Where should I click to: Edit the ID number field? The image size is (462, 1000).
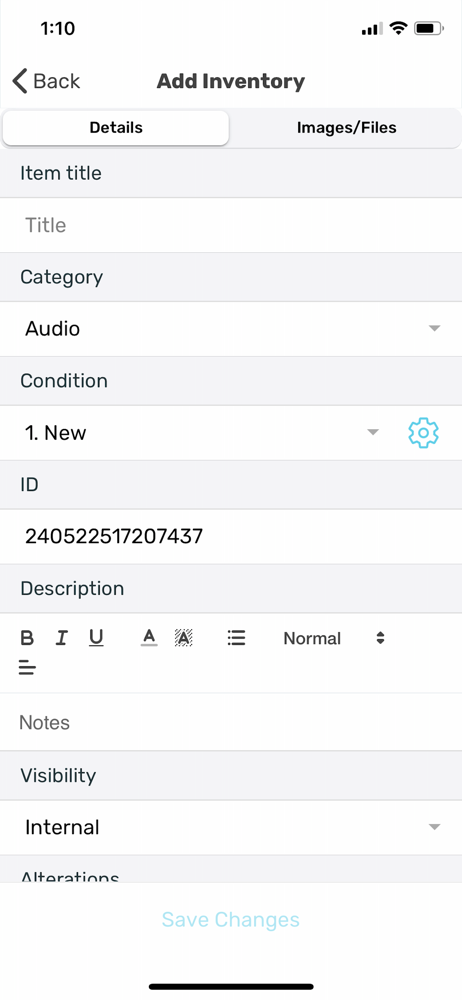pyautogui.click(x=231, y=536)
